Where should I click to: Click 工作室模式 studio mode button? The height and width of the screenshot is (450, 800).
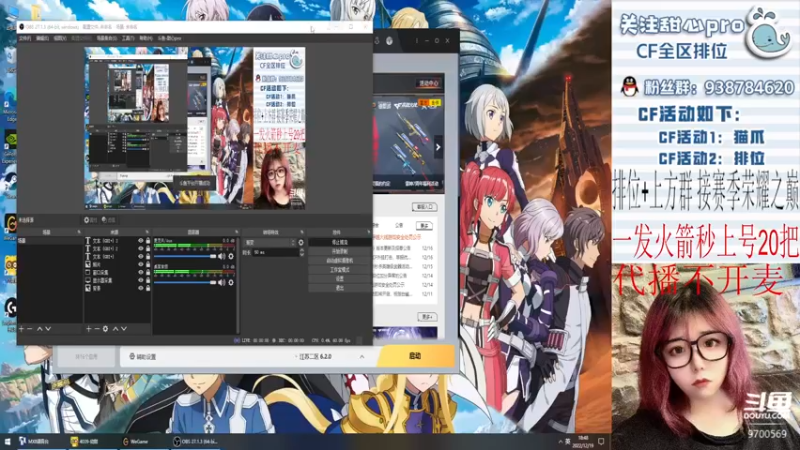340,270
